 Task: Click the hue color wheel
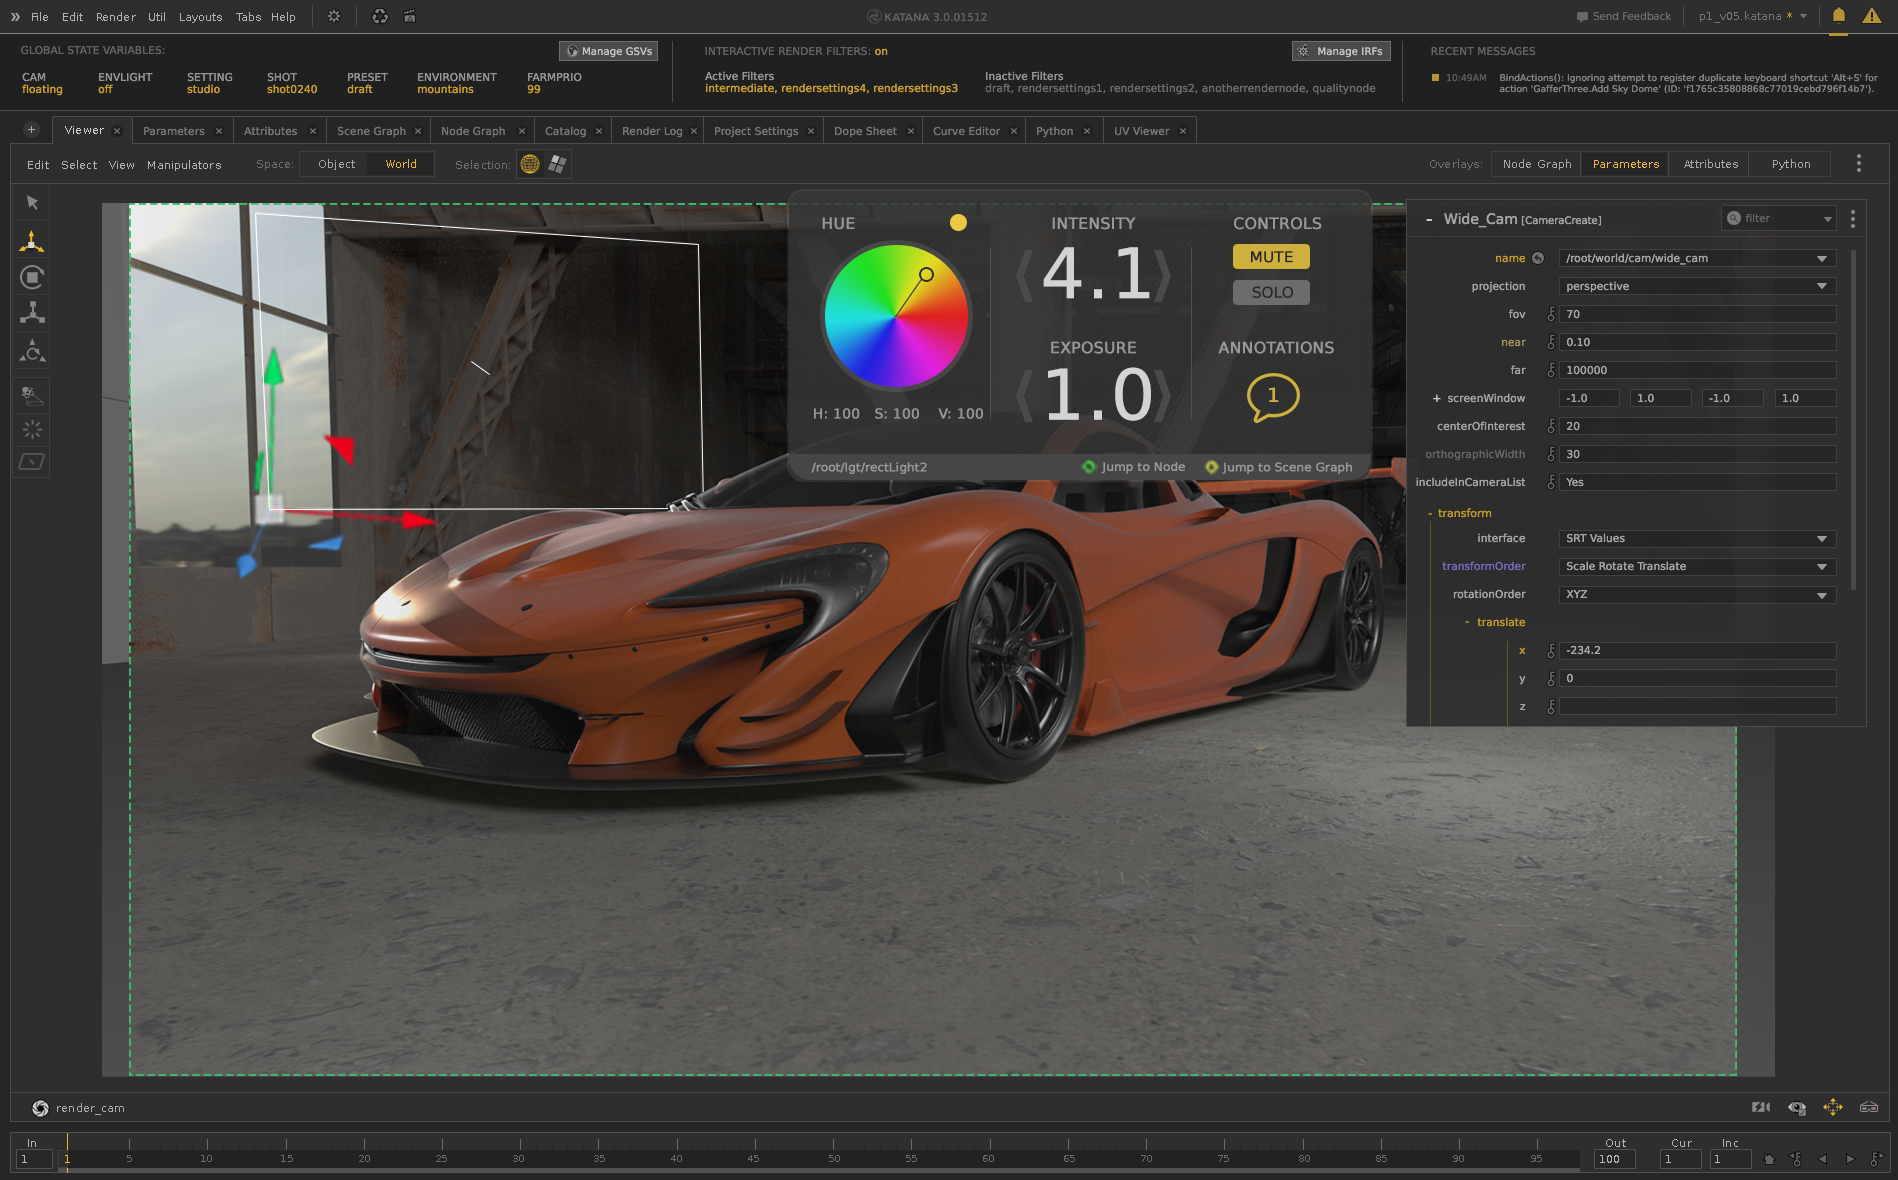coord(895,317)
